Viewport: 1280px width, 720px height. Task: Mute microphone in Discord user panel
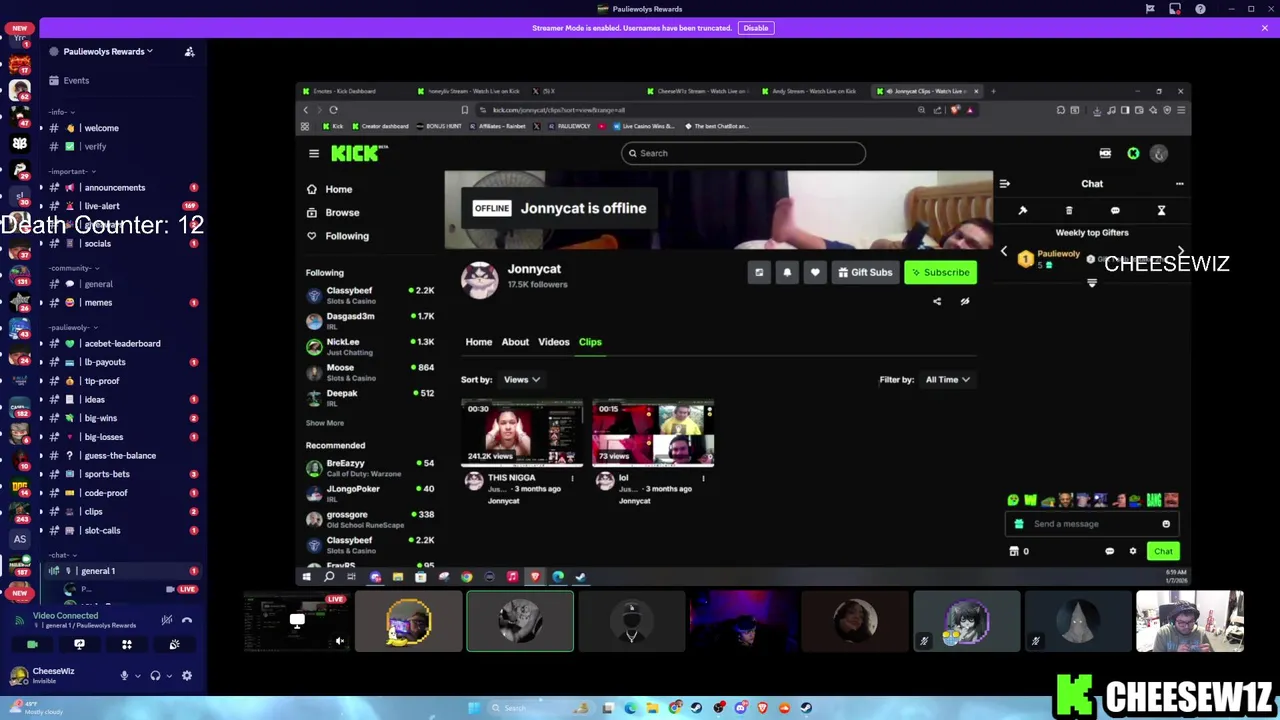pos(124,676)
